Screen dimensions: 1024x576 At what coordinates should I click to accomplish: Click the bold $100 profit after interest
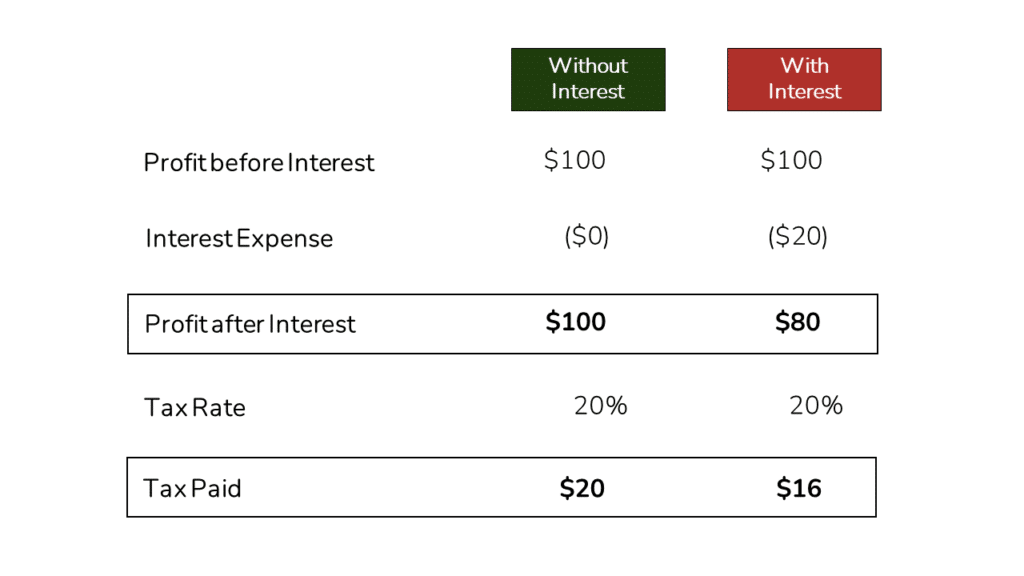tap(575, 322)
